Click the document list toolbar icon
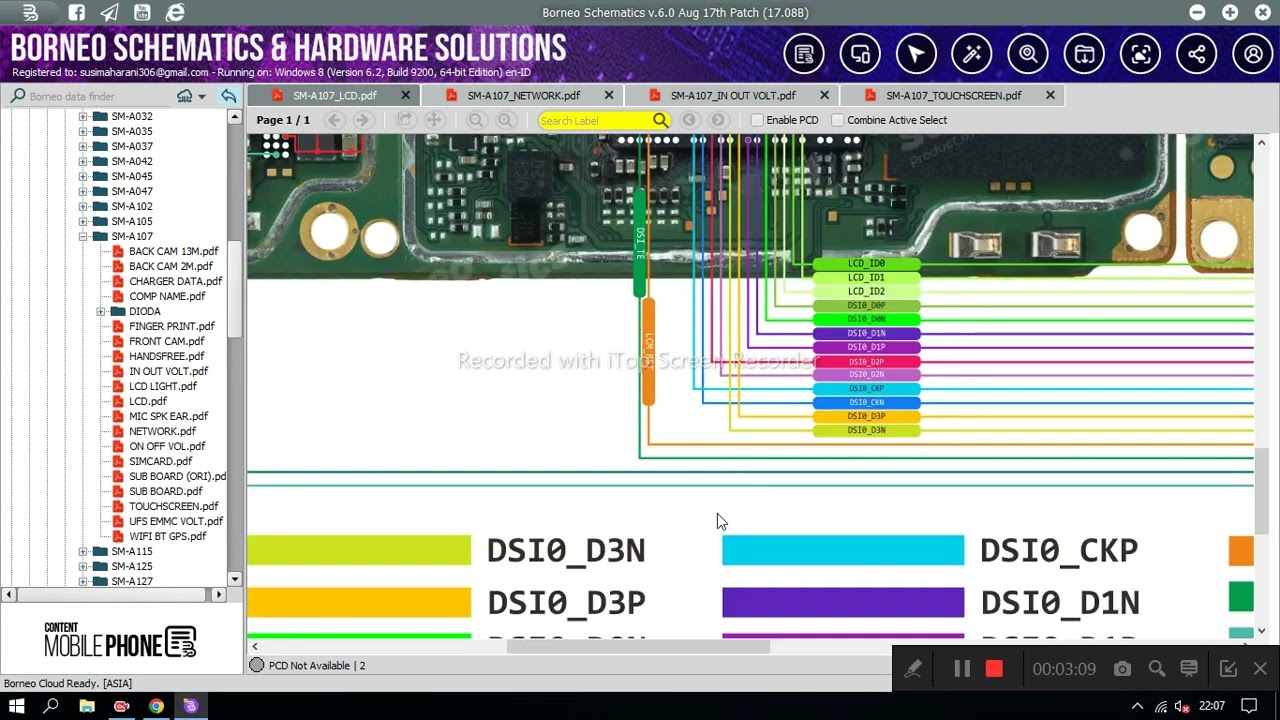Image resolution: width=1280 pixels, height=720 pixels. coord(804,54)
